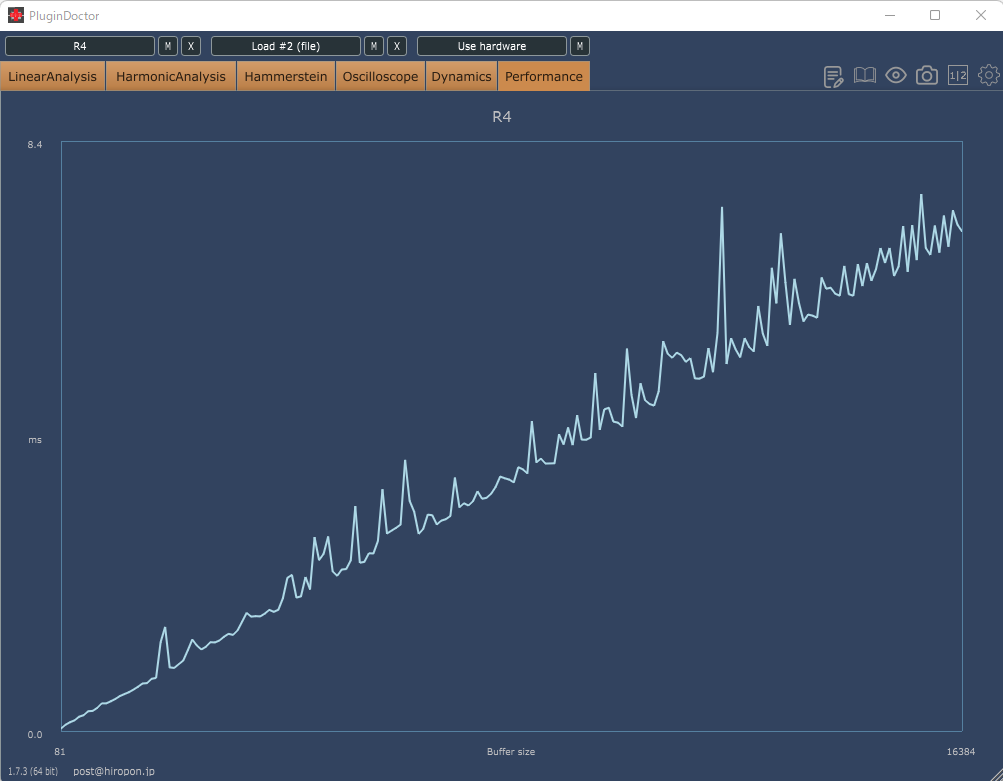
Task: Click the 81 axis minimum value
Action: click(59, 752)
